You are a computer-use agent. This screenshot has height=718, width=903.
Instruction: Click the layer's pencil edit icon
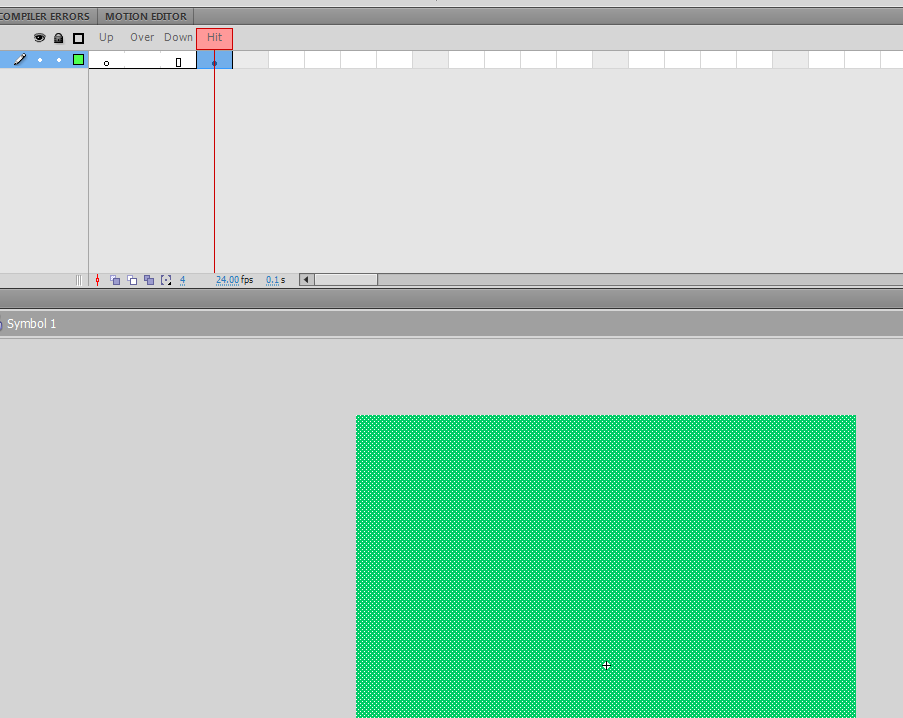coord(20,59)
